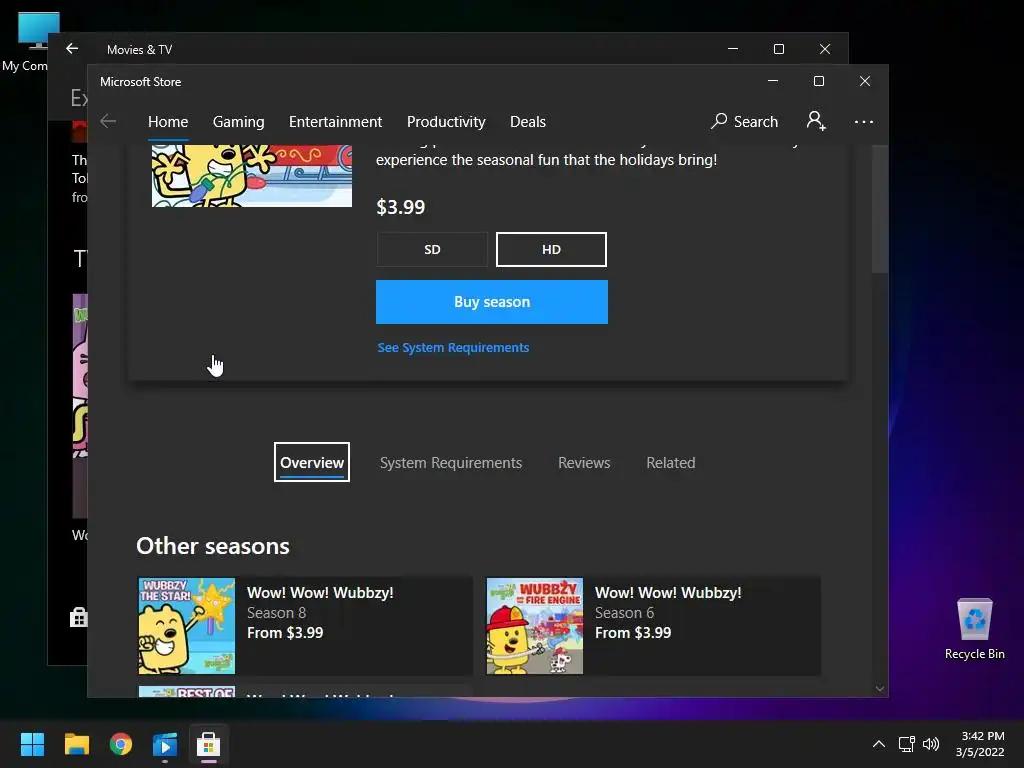The width and height of the screenshot is (1024, 768).
Task: Minimize the Movies & TV window
Action: point(733,49)
